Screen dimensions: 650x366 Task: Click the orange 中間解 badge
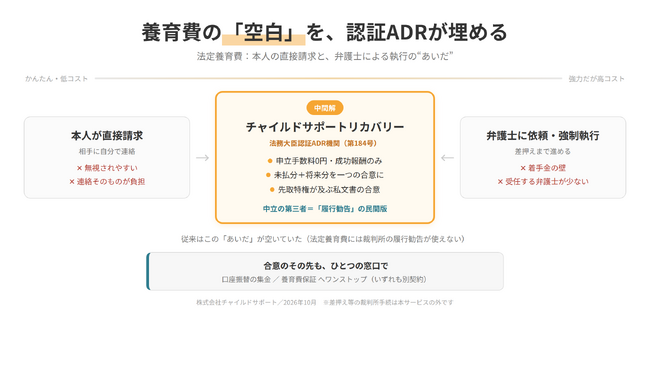coord(325,108)
